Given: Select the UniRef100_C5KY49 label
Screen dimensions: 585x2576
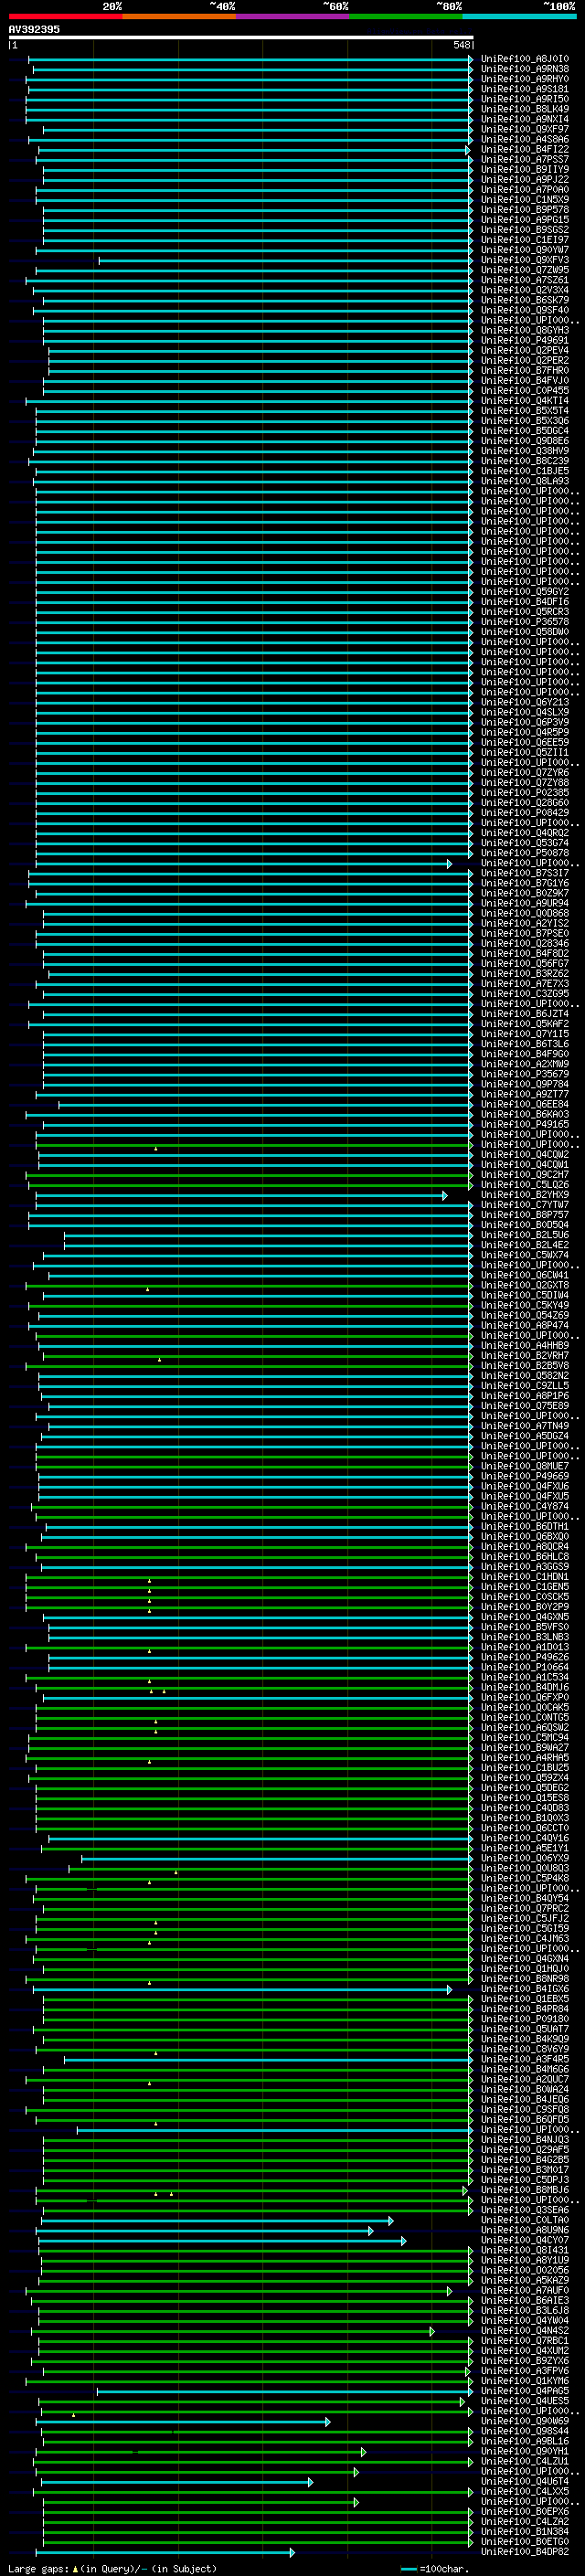Looking at the screenshot, I should point(525,1305).
